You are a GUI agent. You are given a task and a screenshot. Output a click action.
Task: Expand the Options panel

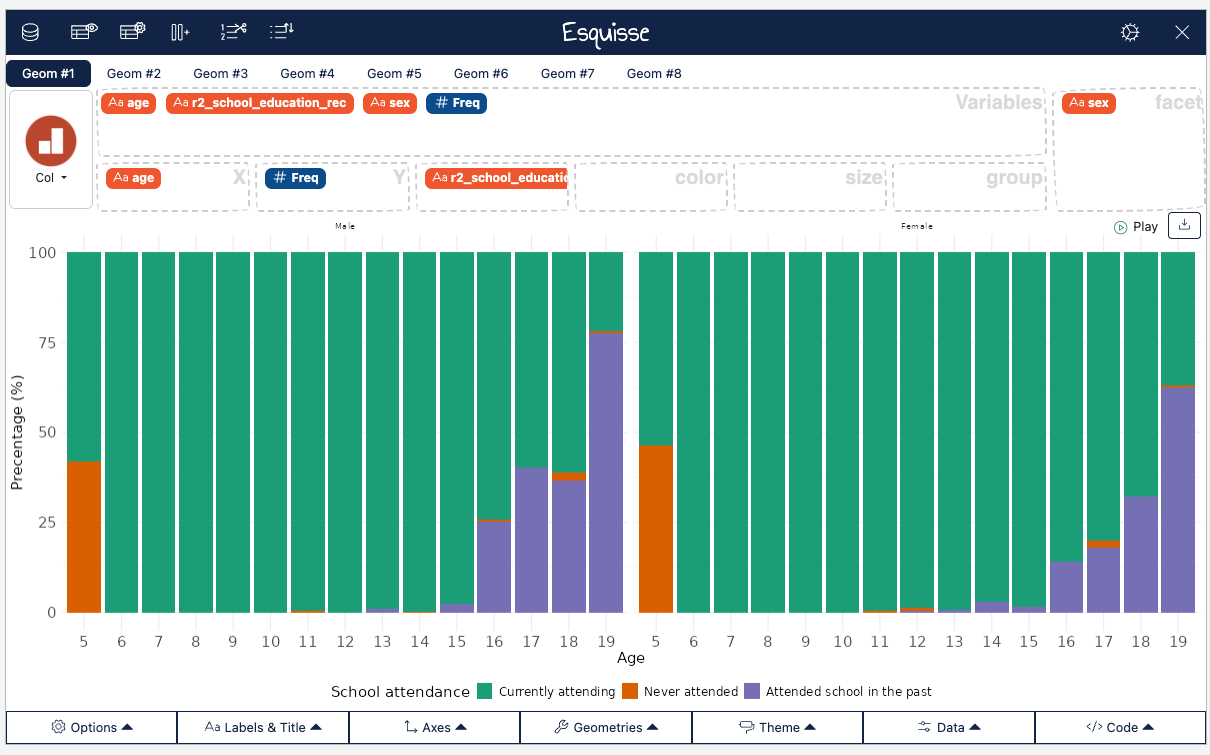92,727
